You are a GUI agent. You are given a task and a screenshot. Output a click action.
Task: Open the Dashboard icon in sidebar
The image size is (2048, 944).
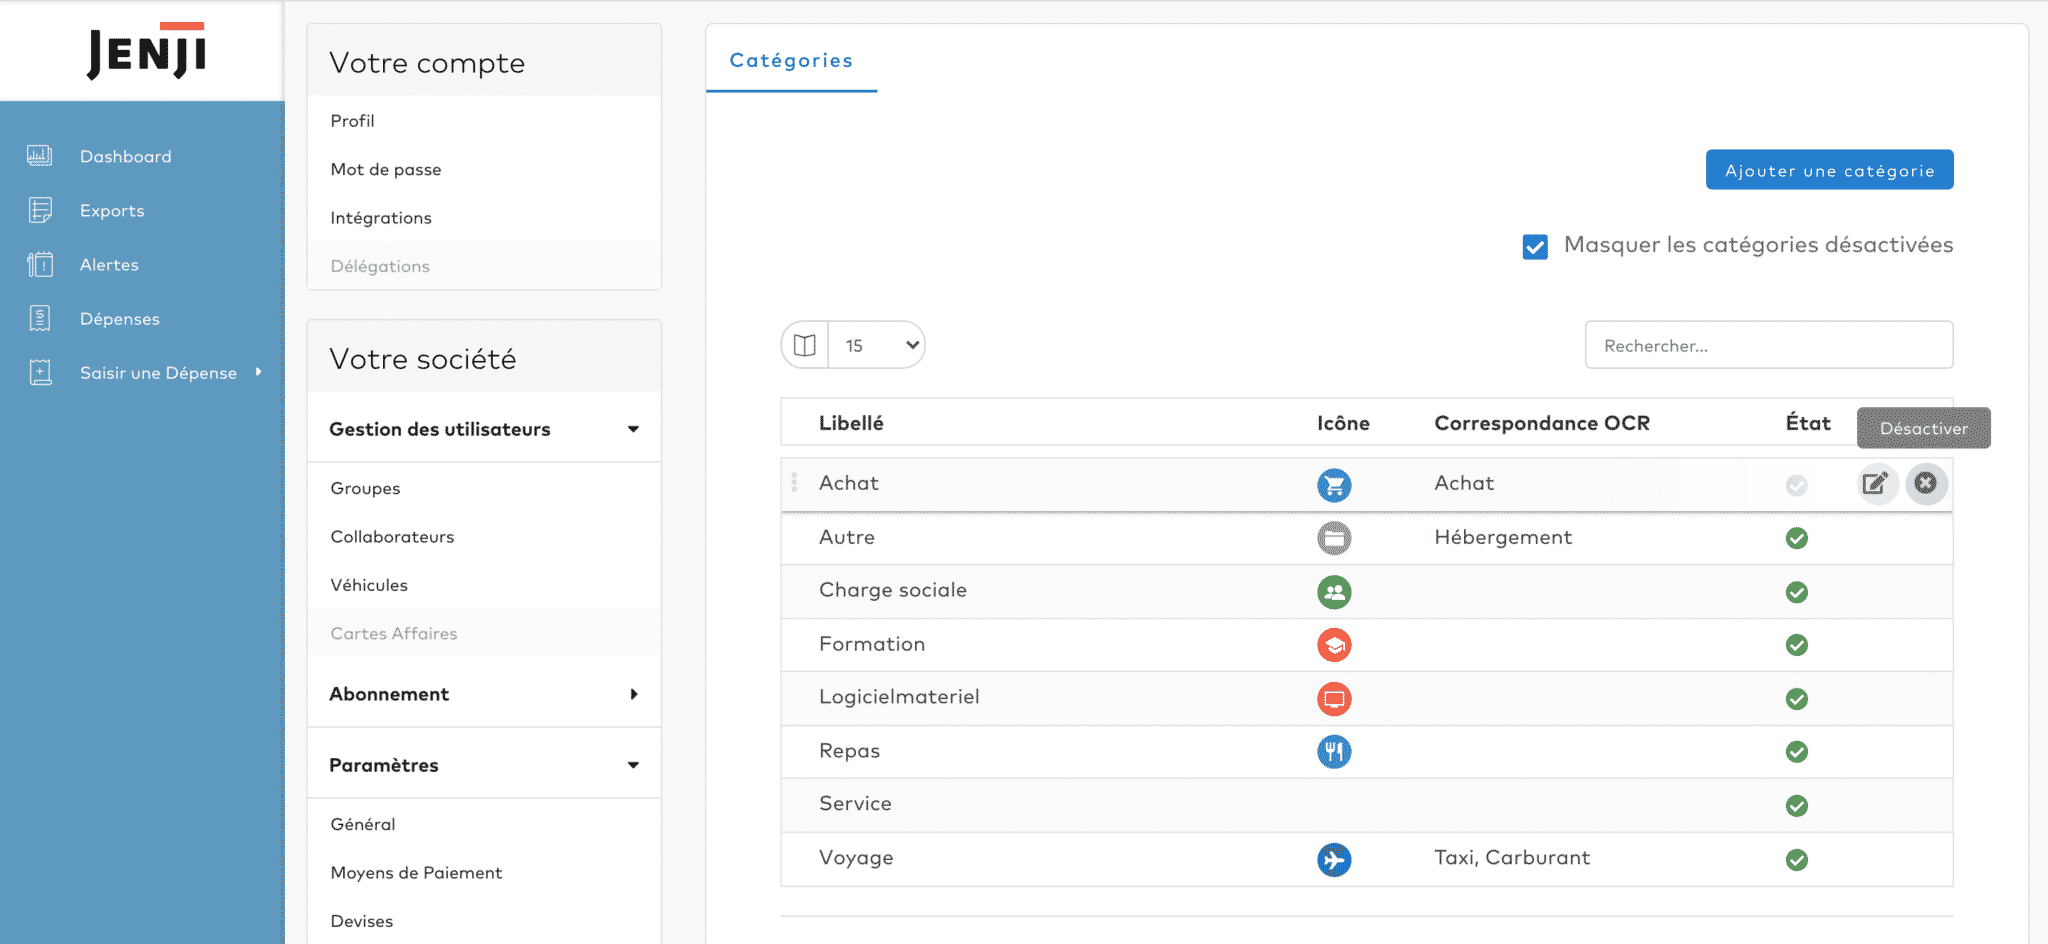click(x=39, y=156)
